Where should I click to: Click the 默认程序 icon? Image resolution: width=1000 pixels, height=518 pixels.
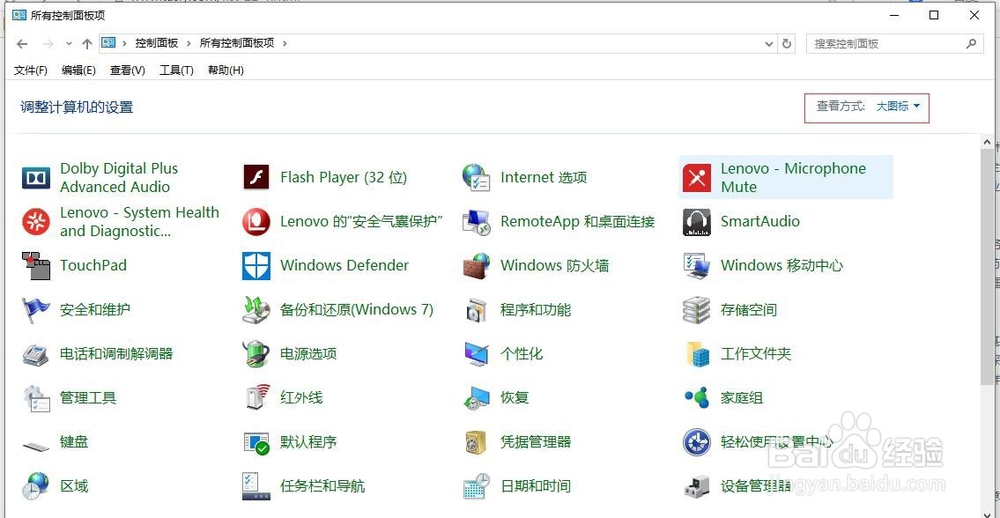click(256, 442)
